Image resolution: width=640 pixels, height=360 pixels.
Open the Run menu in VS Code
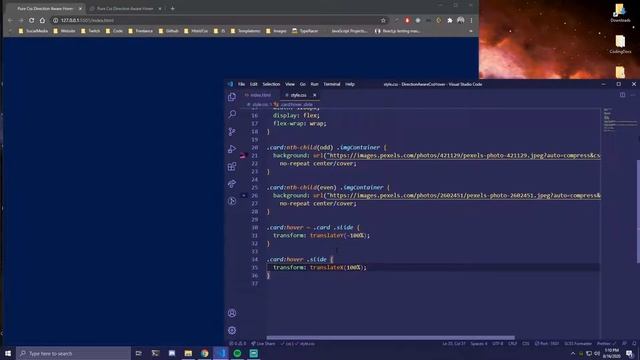pyautogui.click(x=314, y=84)
